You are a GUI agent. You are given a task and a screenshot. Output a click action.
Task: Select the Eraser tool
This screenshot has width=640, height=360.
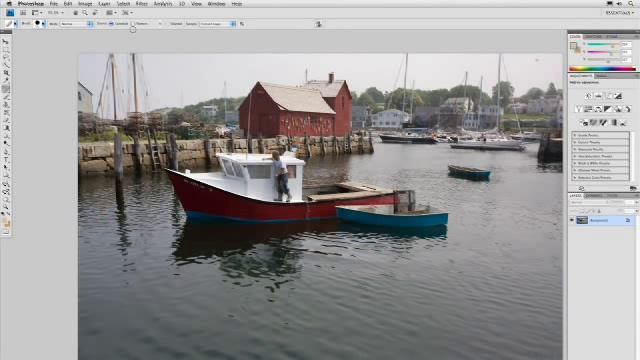6,119
